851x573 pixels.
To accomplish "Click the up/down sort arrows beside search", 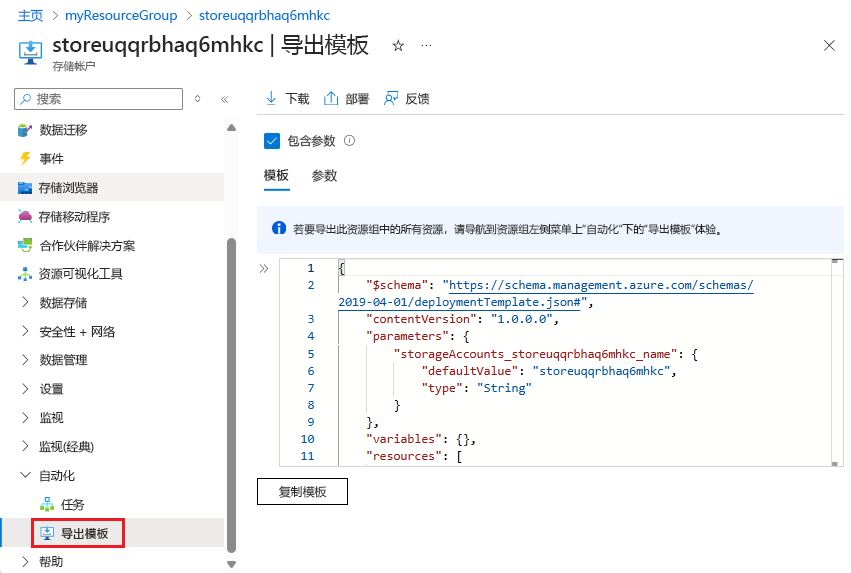I will click(198, 99).
